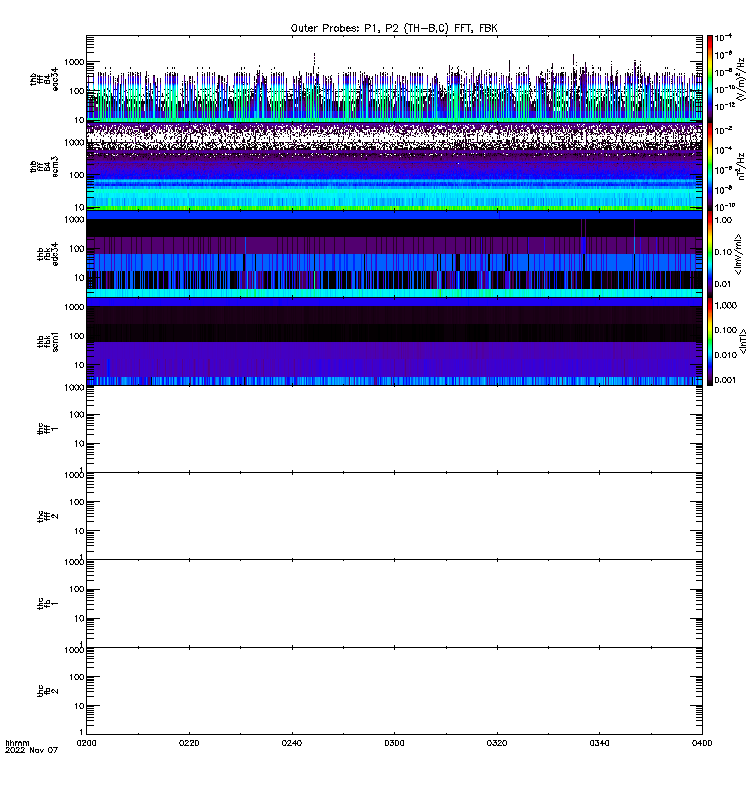This screenshot has height=800, width=750.
Task: Click the thb fbk edc34 spectrogram panel
Action: 394,254
